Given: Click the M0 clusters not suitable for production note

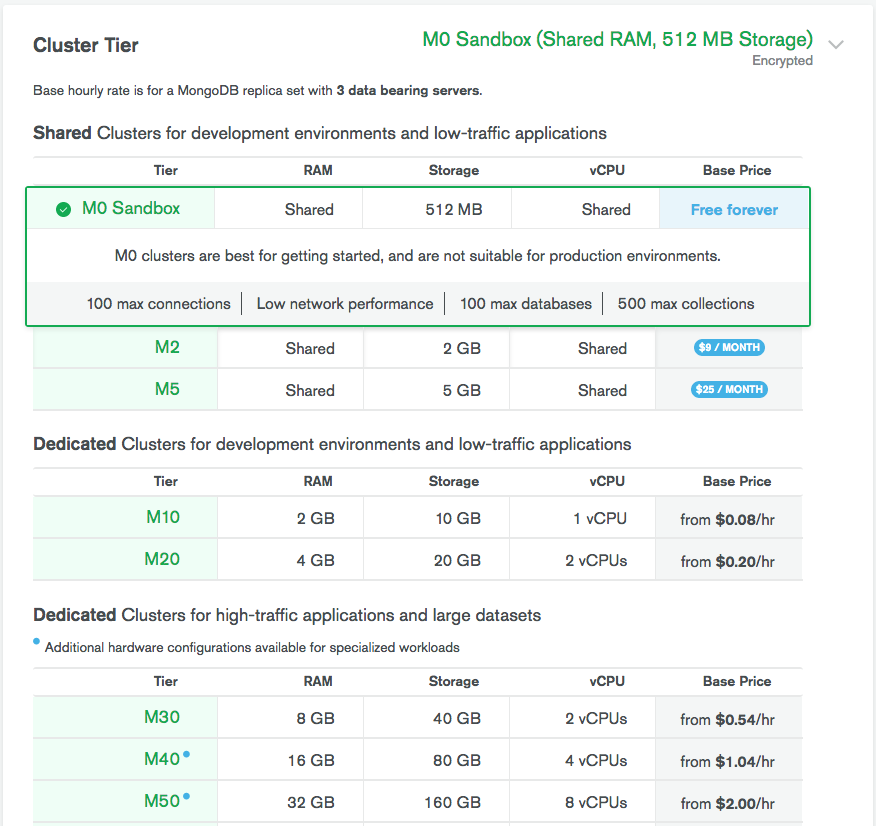Looking at the screenshot, I should (x=418, y=256).
